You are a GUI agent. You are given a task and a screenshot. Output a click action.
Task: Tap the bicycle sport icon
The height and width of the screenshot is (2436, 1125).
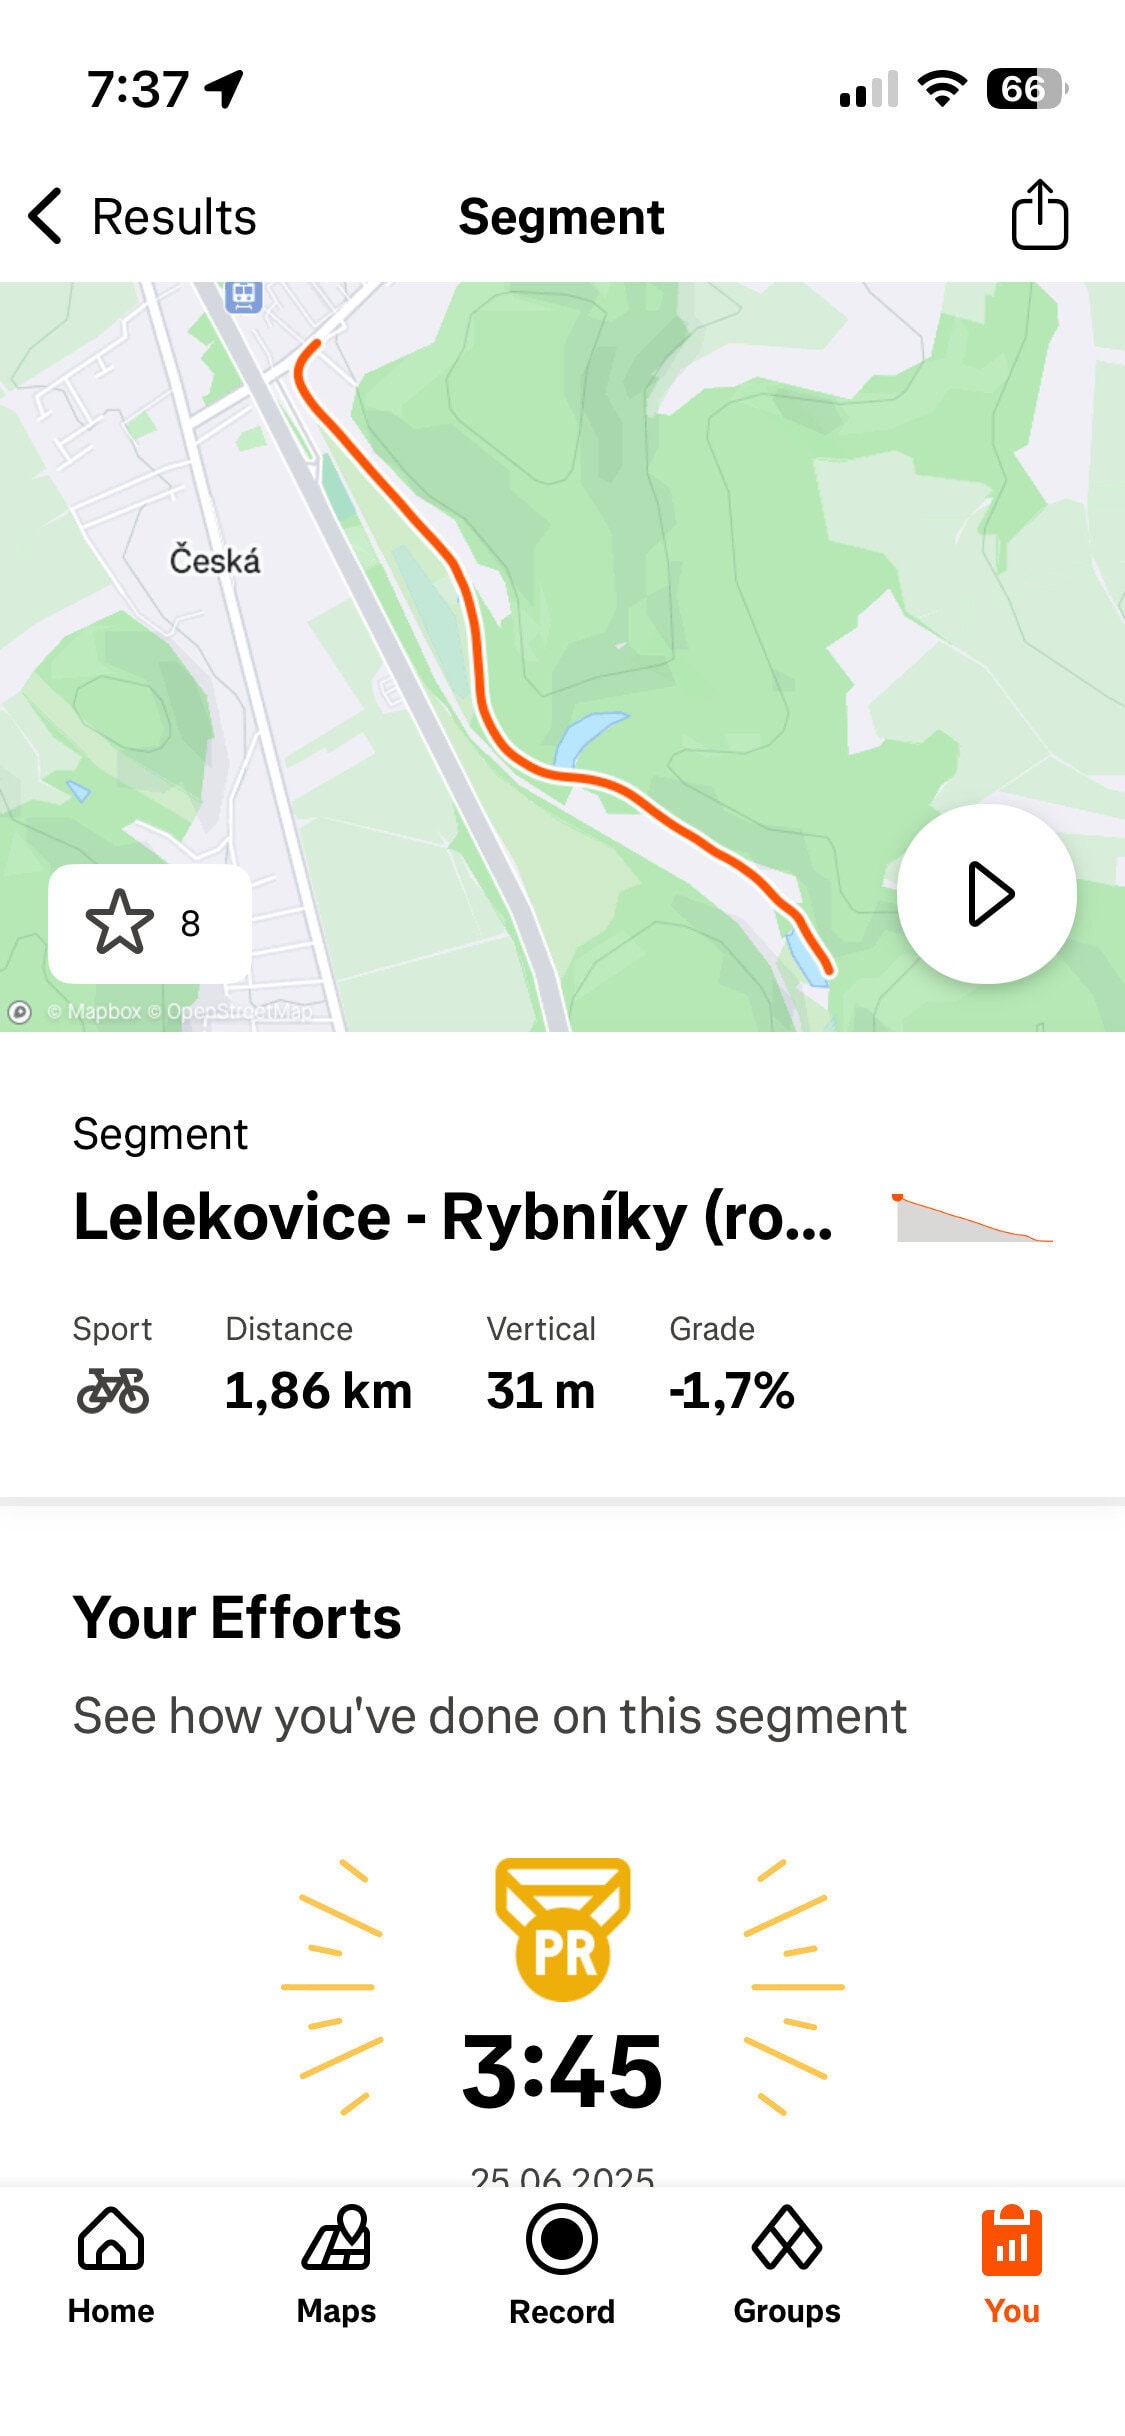point(113,1391)
